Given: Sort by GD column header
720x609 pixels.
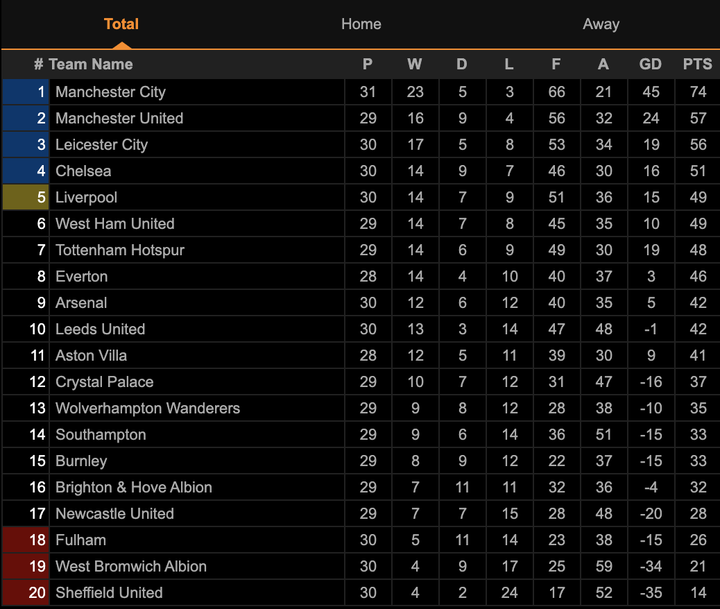Looking at the screenshot, I should [x=650, y=64].
